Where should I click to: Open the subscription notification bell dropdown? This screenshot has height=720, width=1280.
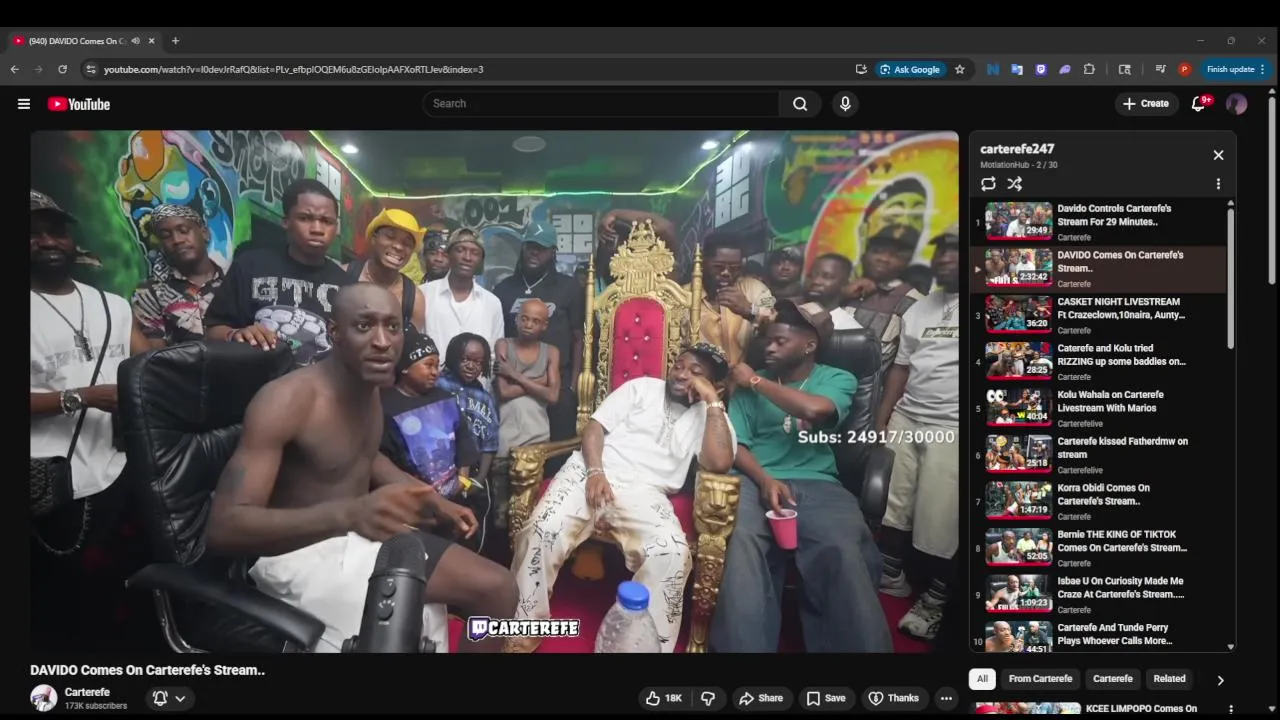tap(169, 698)
